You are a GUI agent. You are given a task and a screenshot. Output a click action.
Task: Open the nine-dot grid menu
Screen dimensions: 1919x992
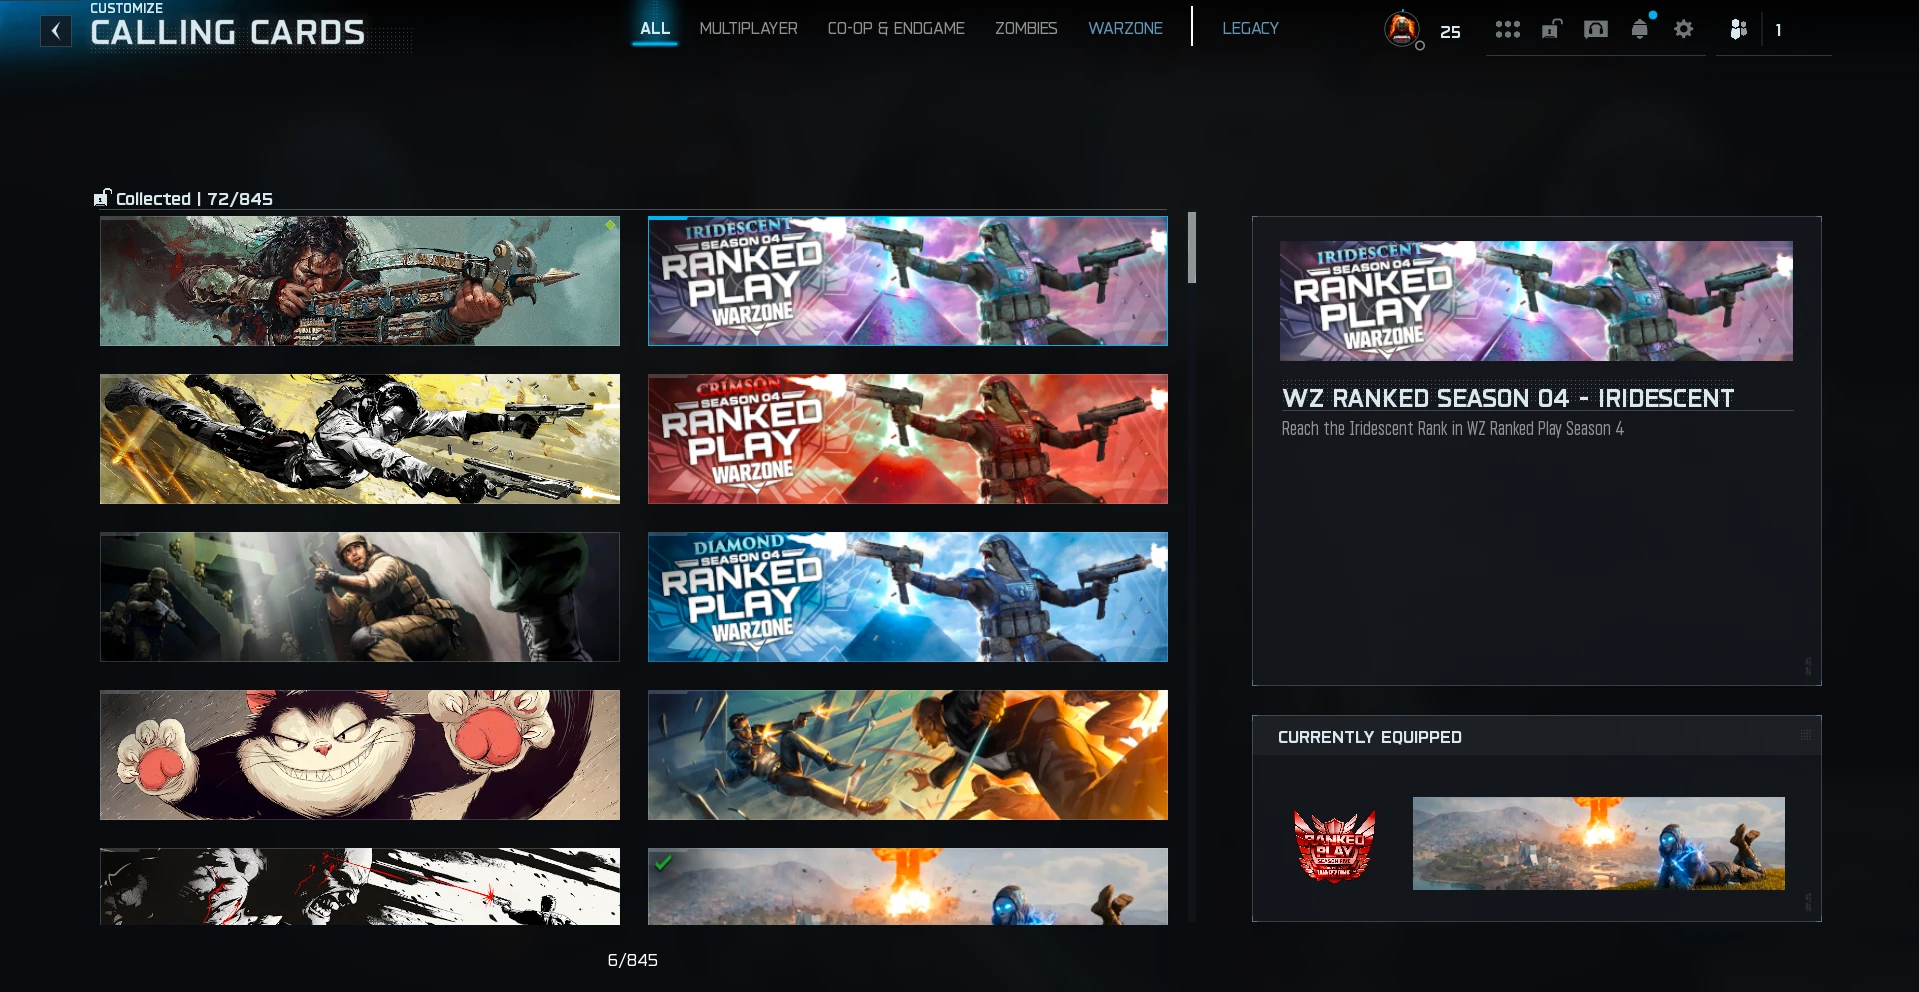pyautogui.click(x=1508, y=30)
